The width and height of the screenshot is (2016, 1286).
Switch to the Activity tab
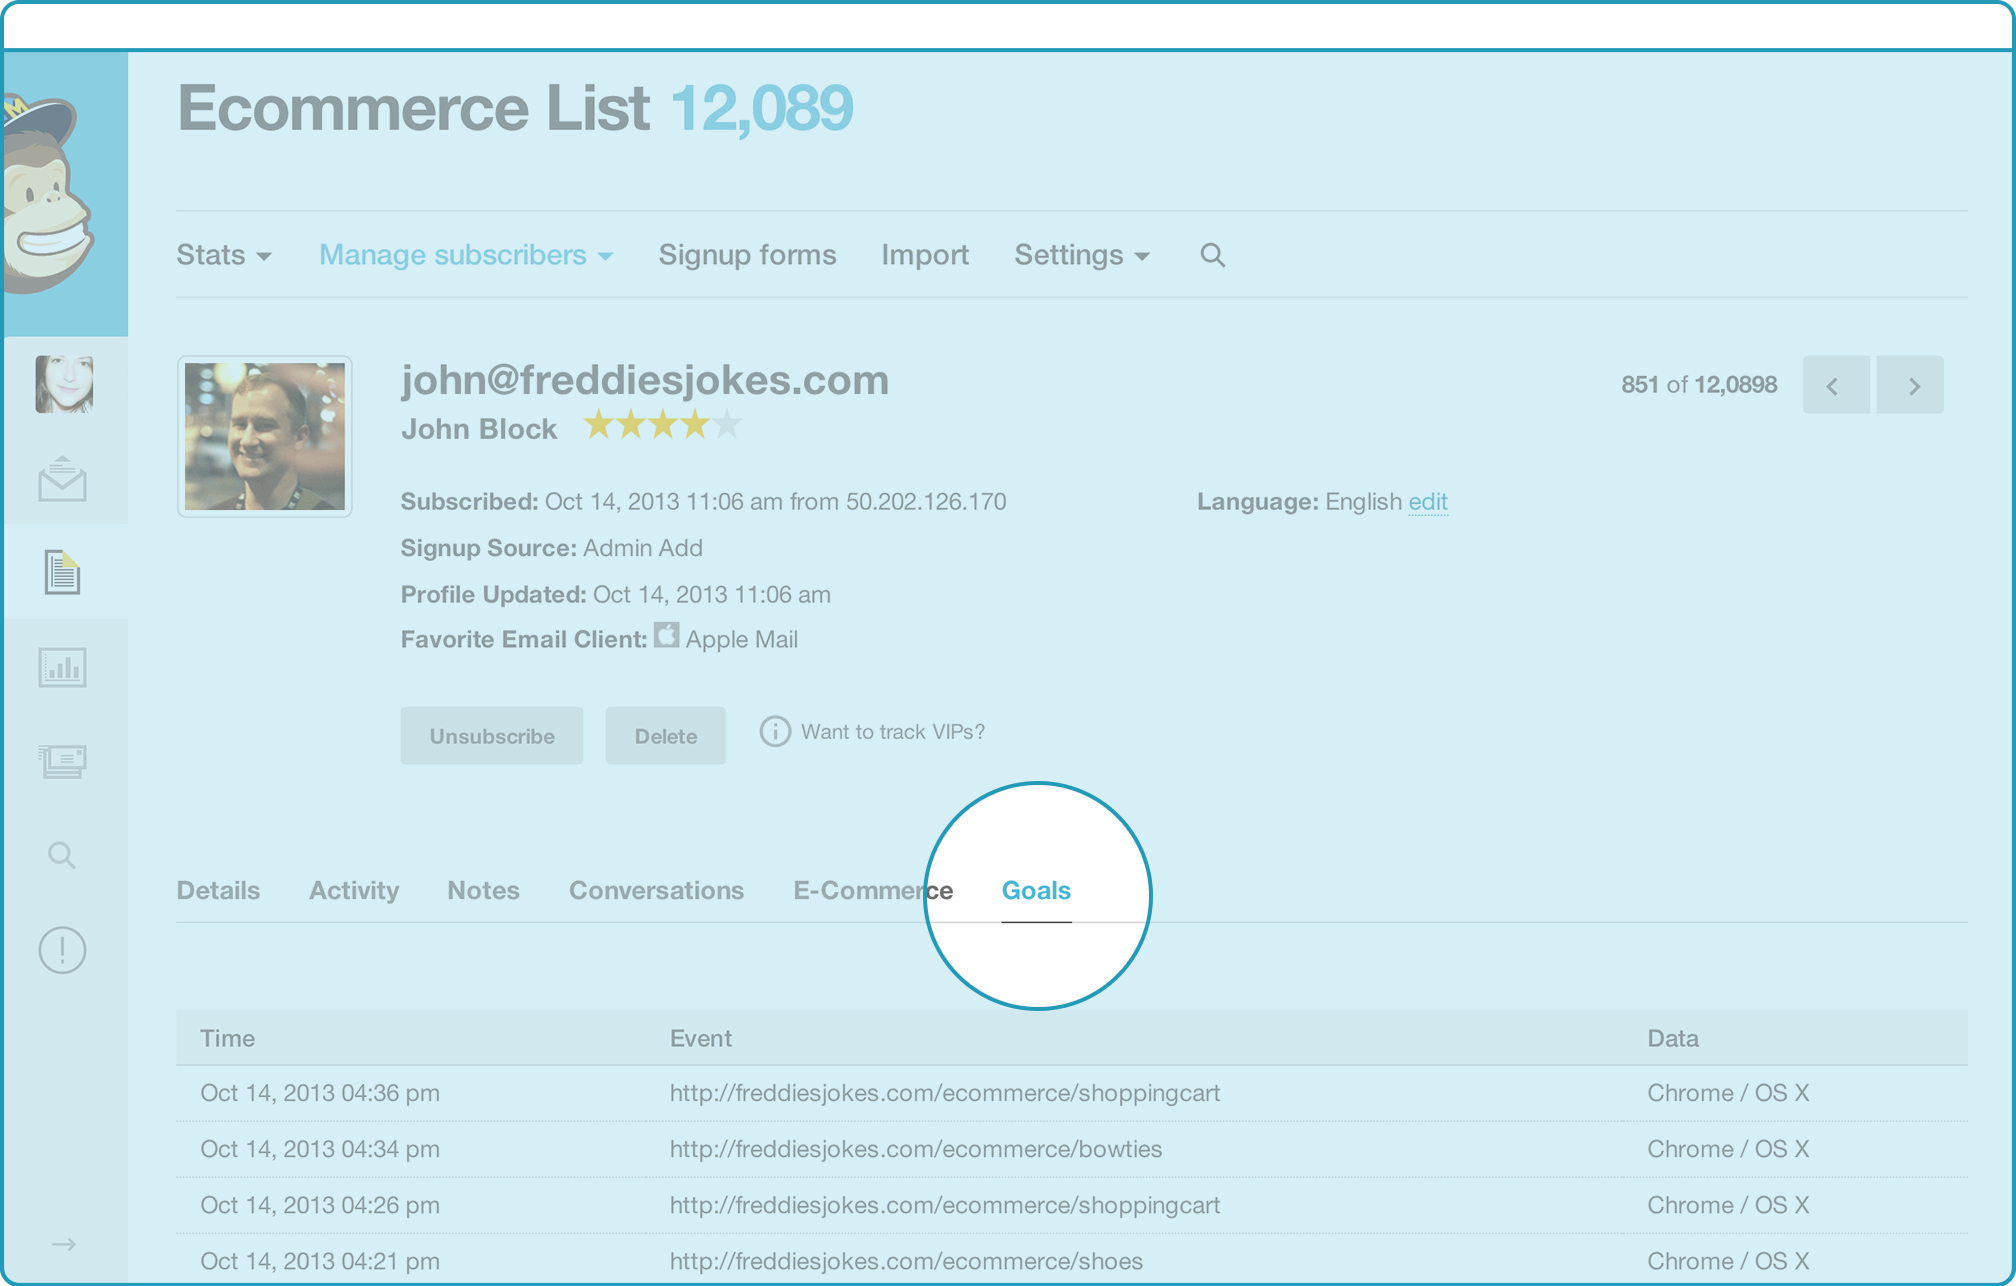353,890
